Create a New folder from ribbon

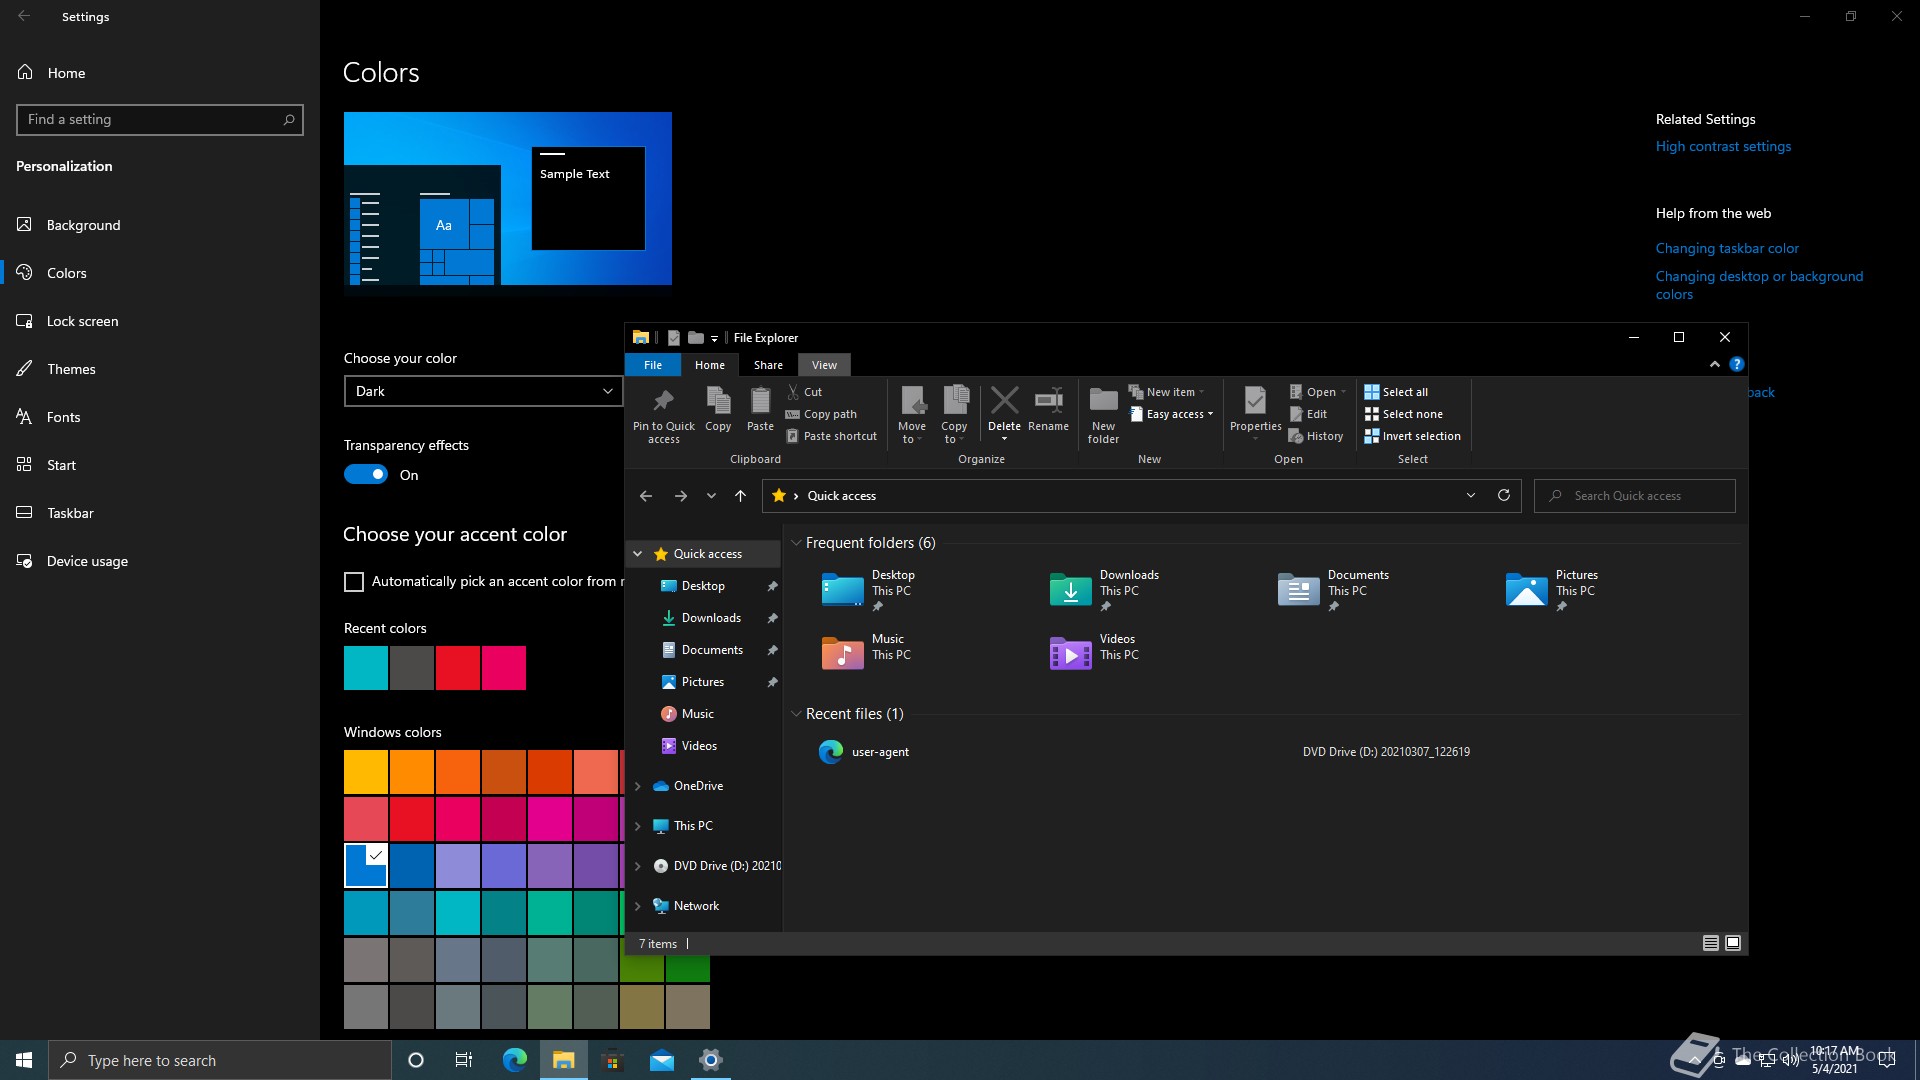(x=1103, y=415)
